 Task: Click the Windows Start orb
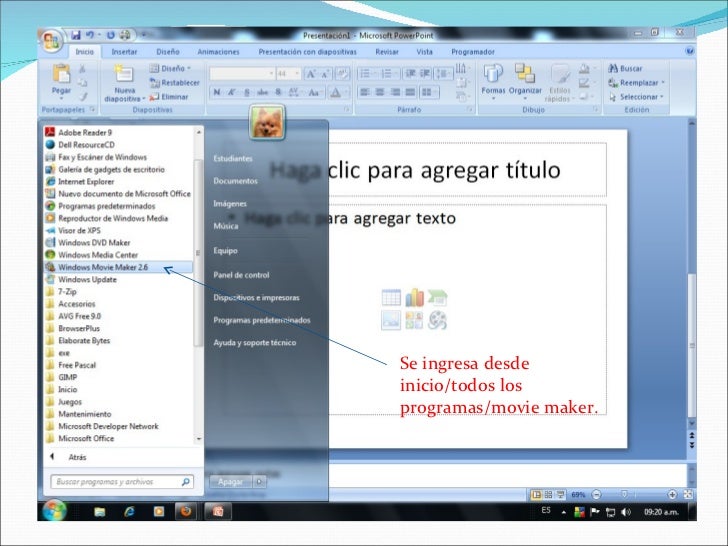[54, 511]
